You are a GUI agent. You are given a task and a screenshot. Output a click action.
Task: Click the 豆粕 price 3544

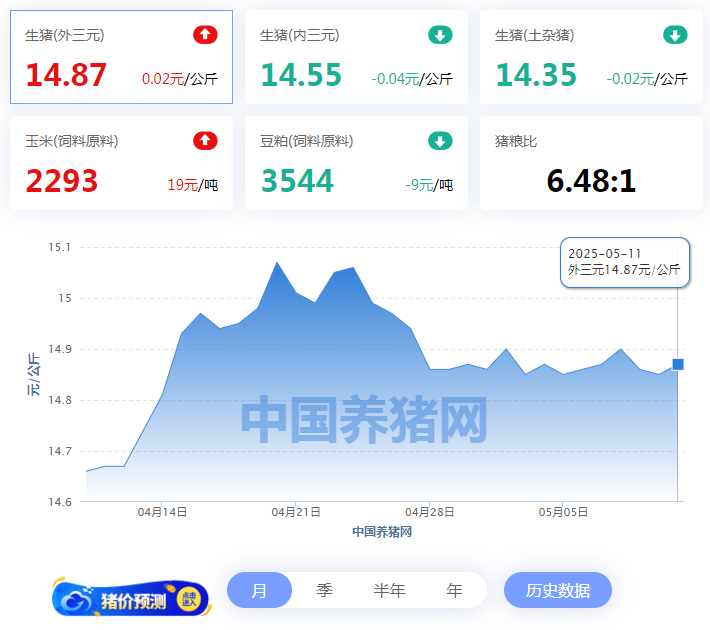pos(297,181)
